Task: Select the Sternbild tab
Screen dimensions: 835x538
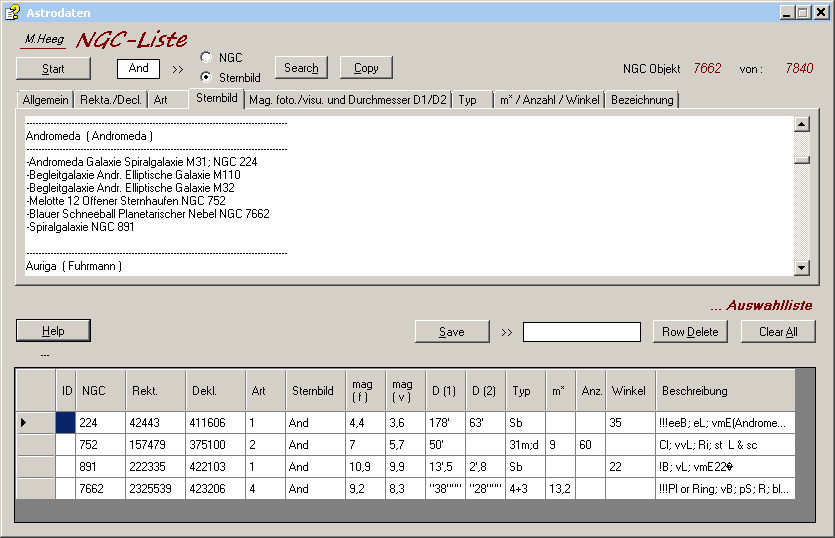Action: [x=217, y=98]
